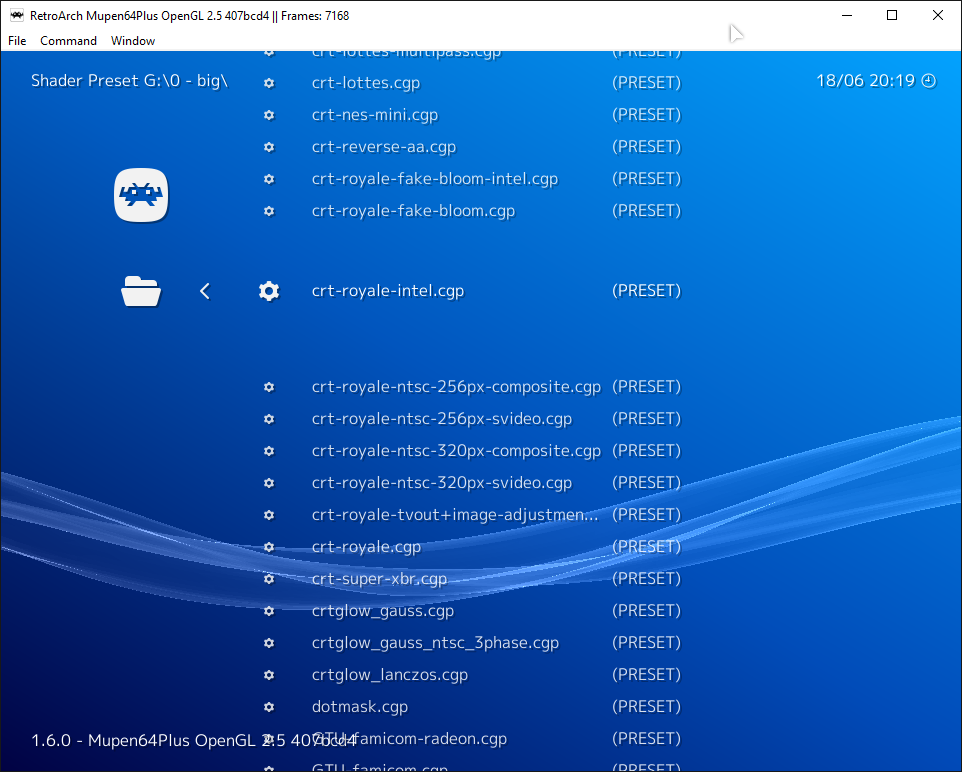Click the gear icon beside crt-royale-fake-bloom.cgp
Viewport: 962px width, 772px height.
coord(269,210)
